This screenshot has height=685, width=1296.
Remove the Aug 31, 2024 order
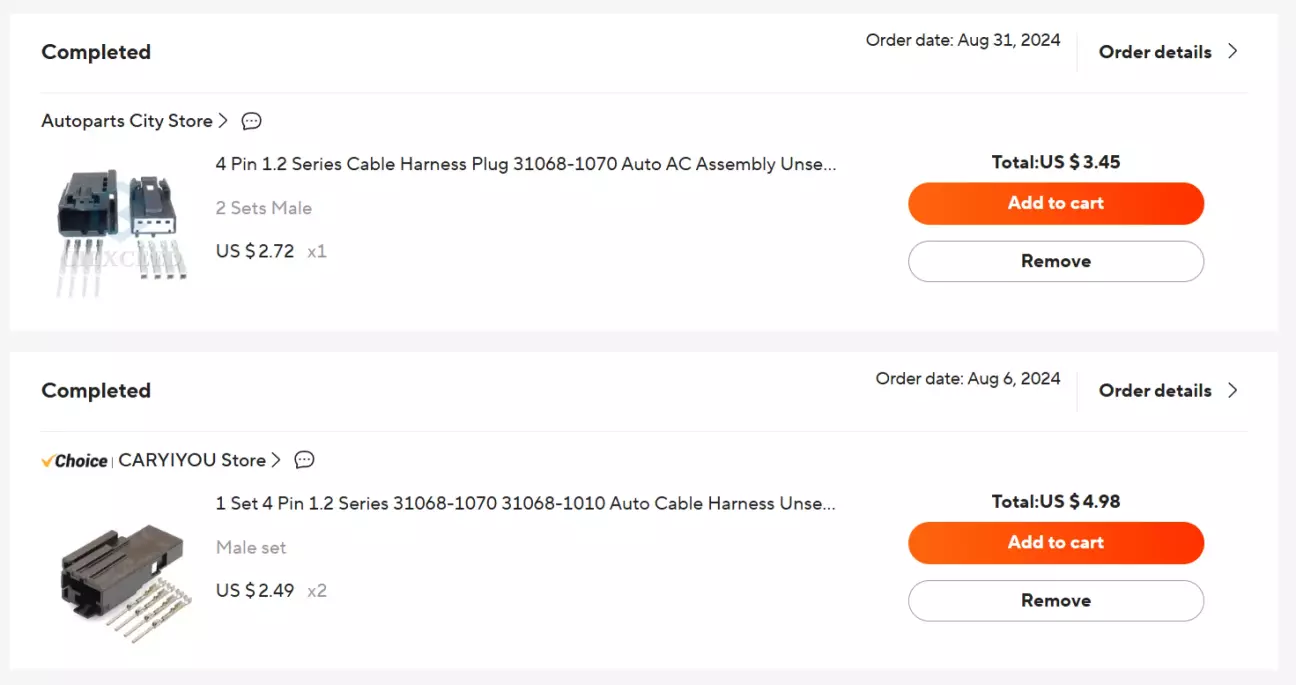pyautogui.click(x=1055, y=261)
